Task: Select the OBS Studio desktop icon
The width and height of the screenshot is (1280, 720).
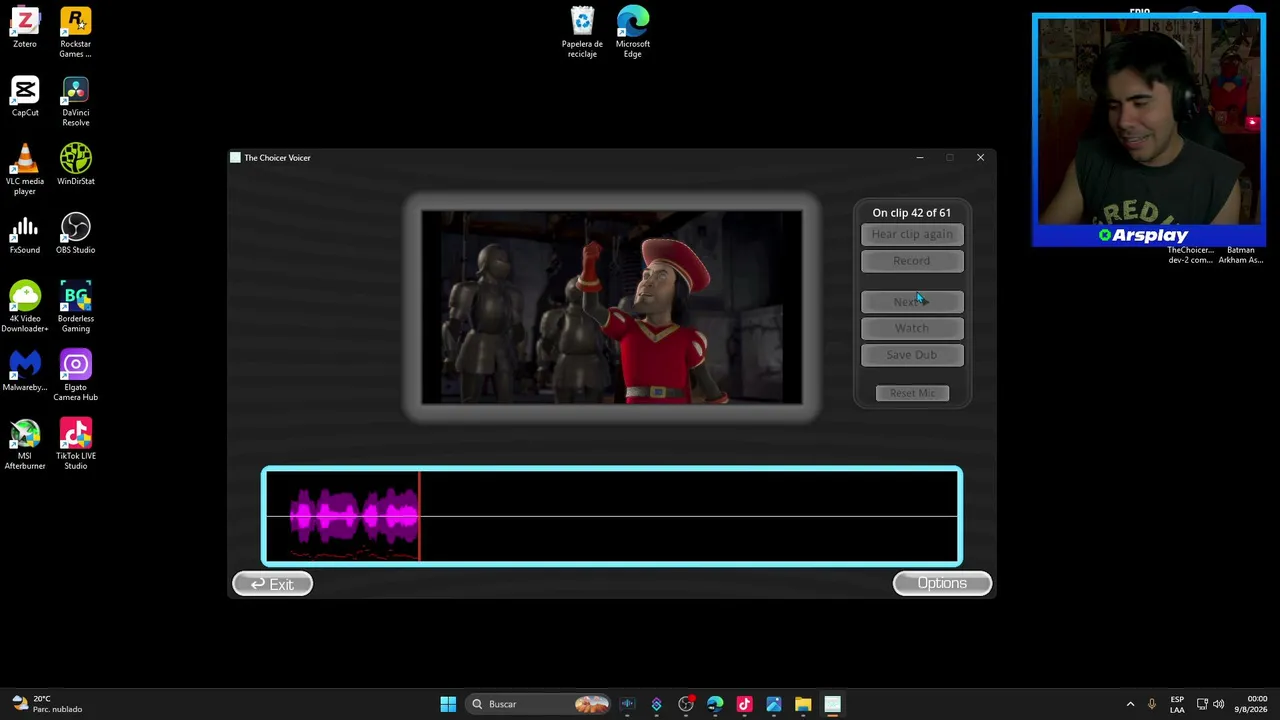Action: [75, 234]
